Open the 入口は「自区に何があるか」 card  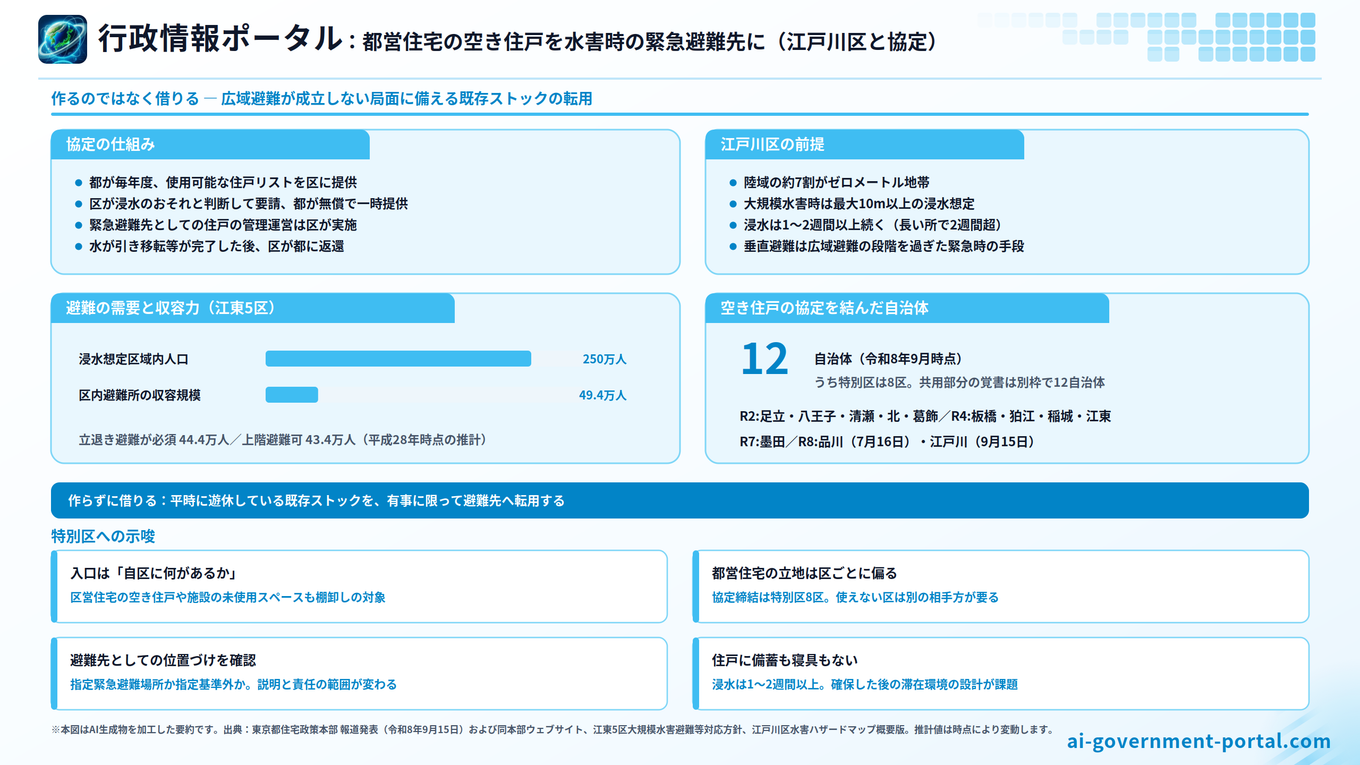pos(359,586)
